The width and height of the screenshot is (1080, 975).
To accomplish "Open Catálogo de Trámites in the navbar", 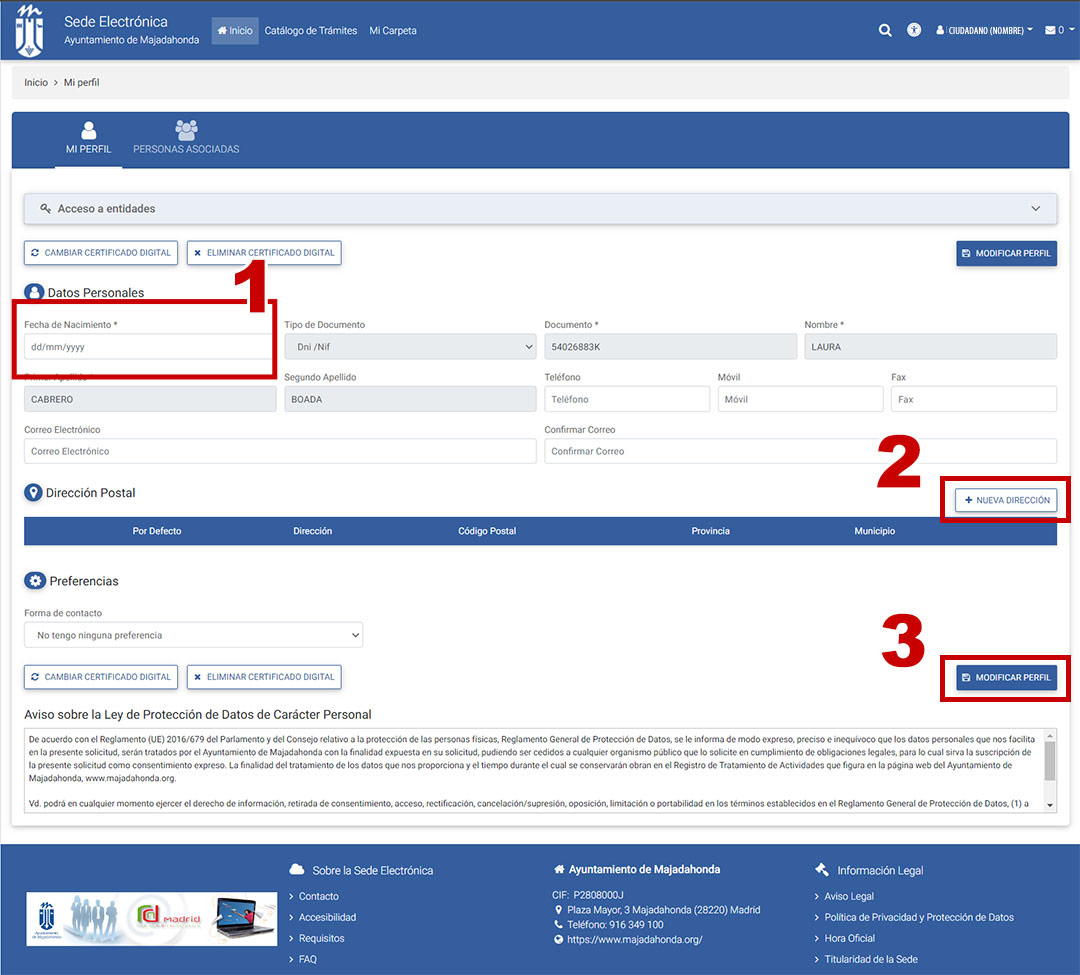I will pos(311,31).
